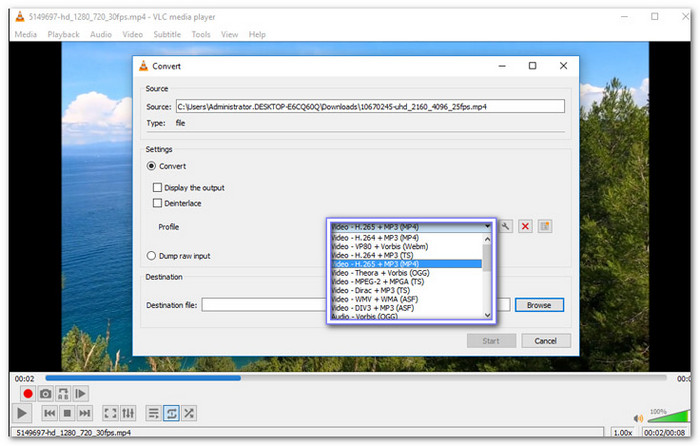Click Browse for destination file
This screenshot has width=700, height=446.
point(539,305)
